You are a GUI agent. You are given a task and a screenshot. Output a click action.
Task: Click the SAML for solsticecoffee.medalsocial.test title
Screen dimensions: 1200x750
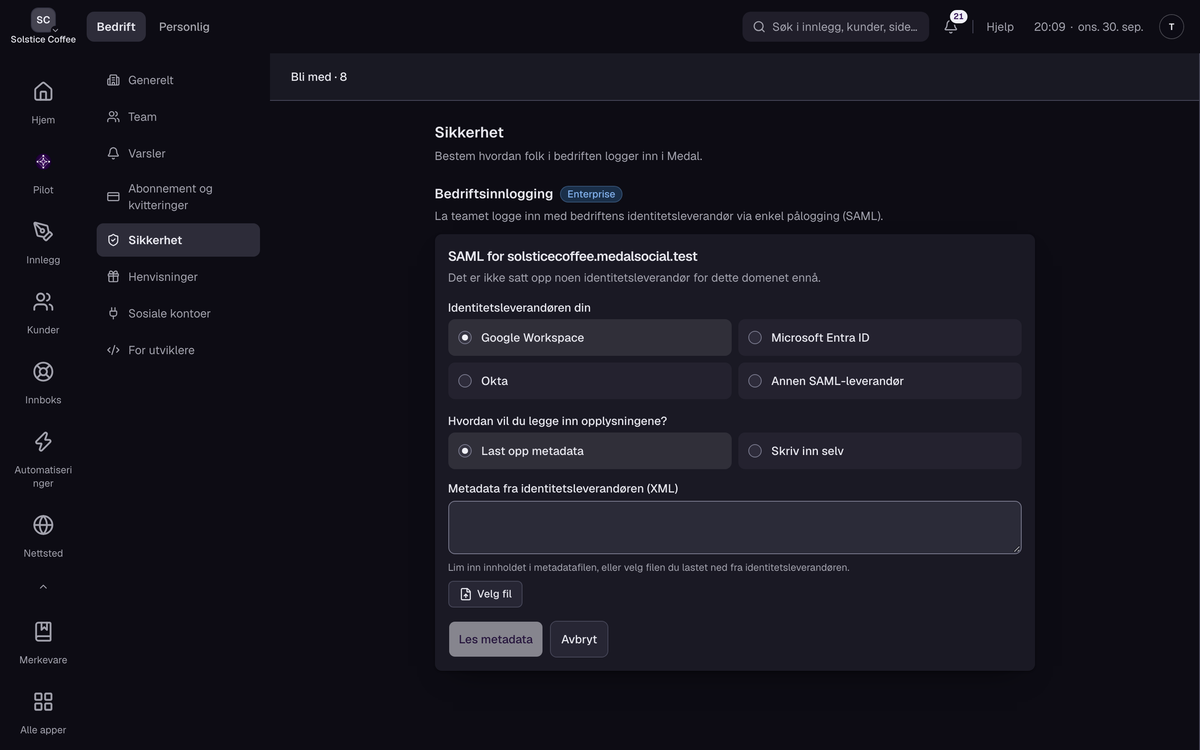(573, 257)
